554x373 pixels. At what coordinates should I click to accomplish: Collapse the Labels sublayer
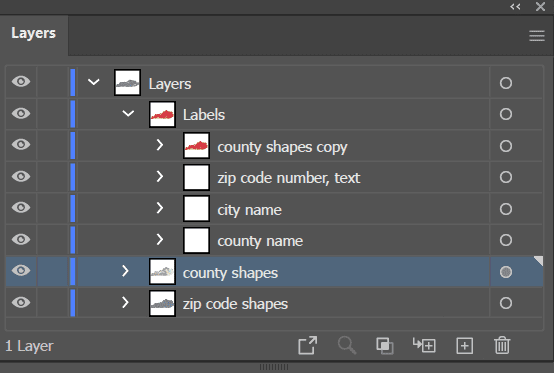(128, 114)
